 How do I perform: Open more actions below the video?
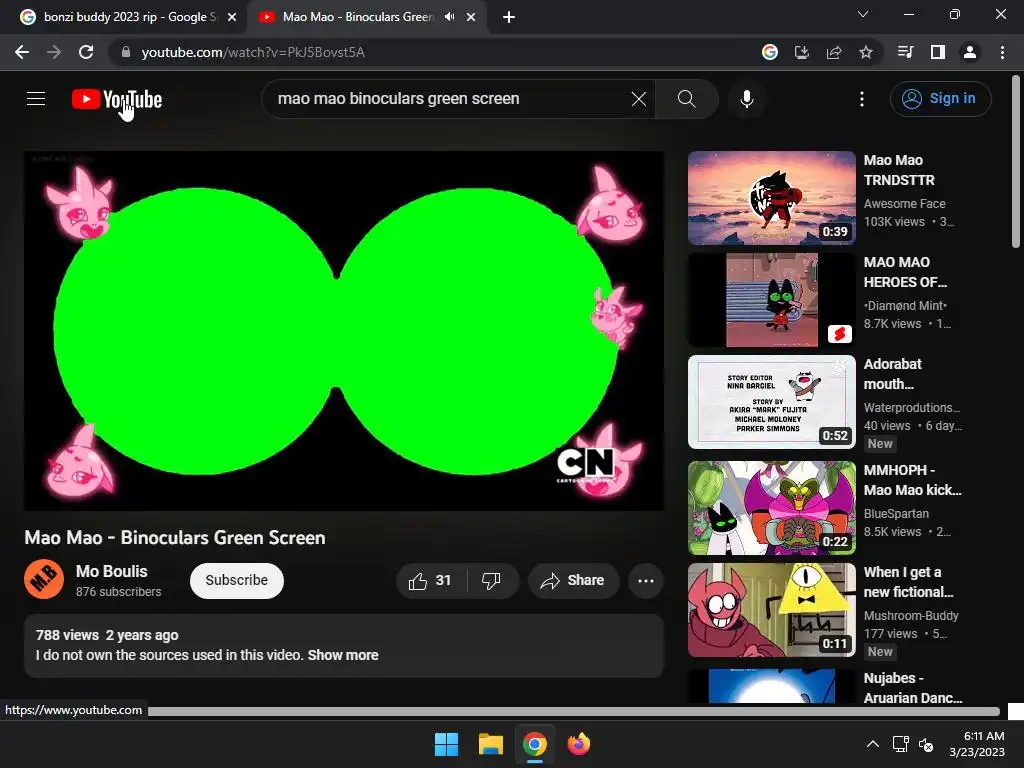pos(645,581)
